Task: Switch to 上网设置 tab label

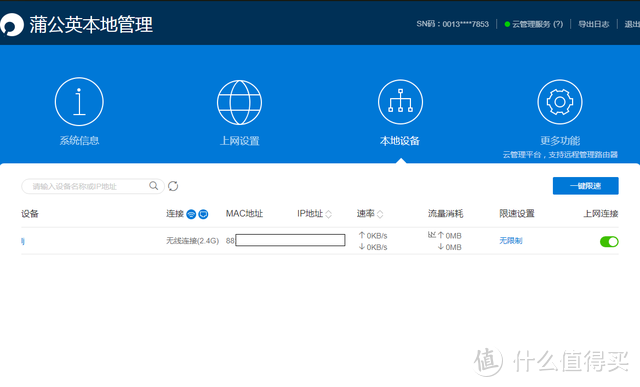Action: point(240,141)
